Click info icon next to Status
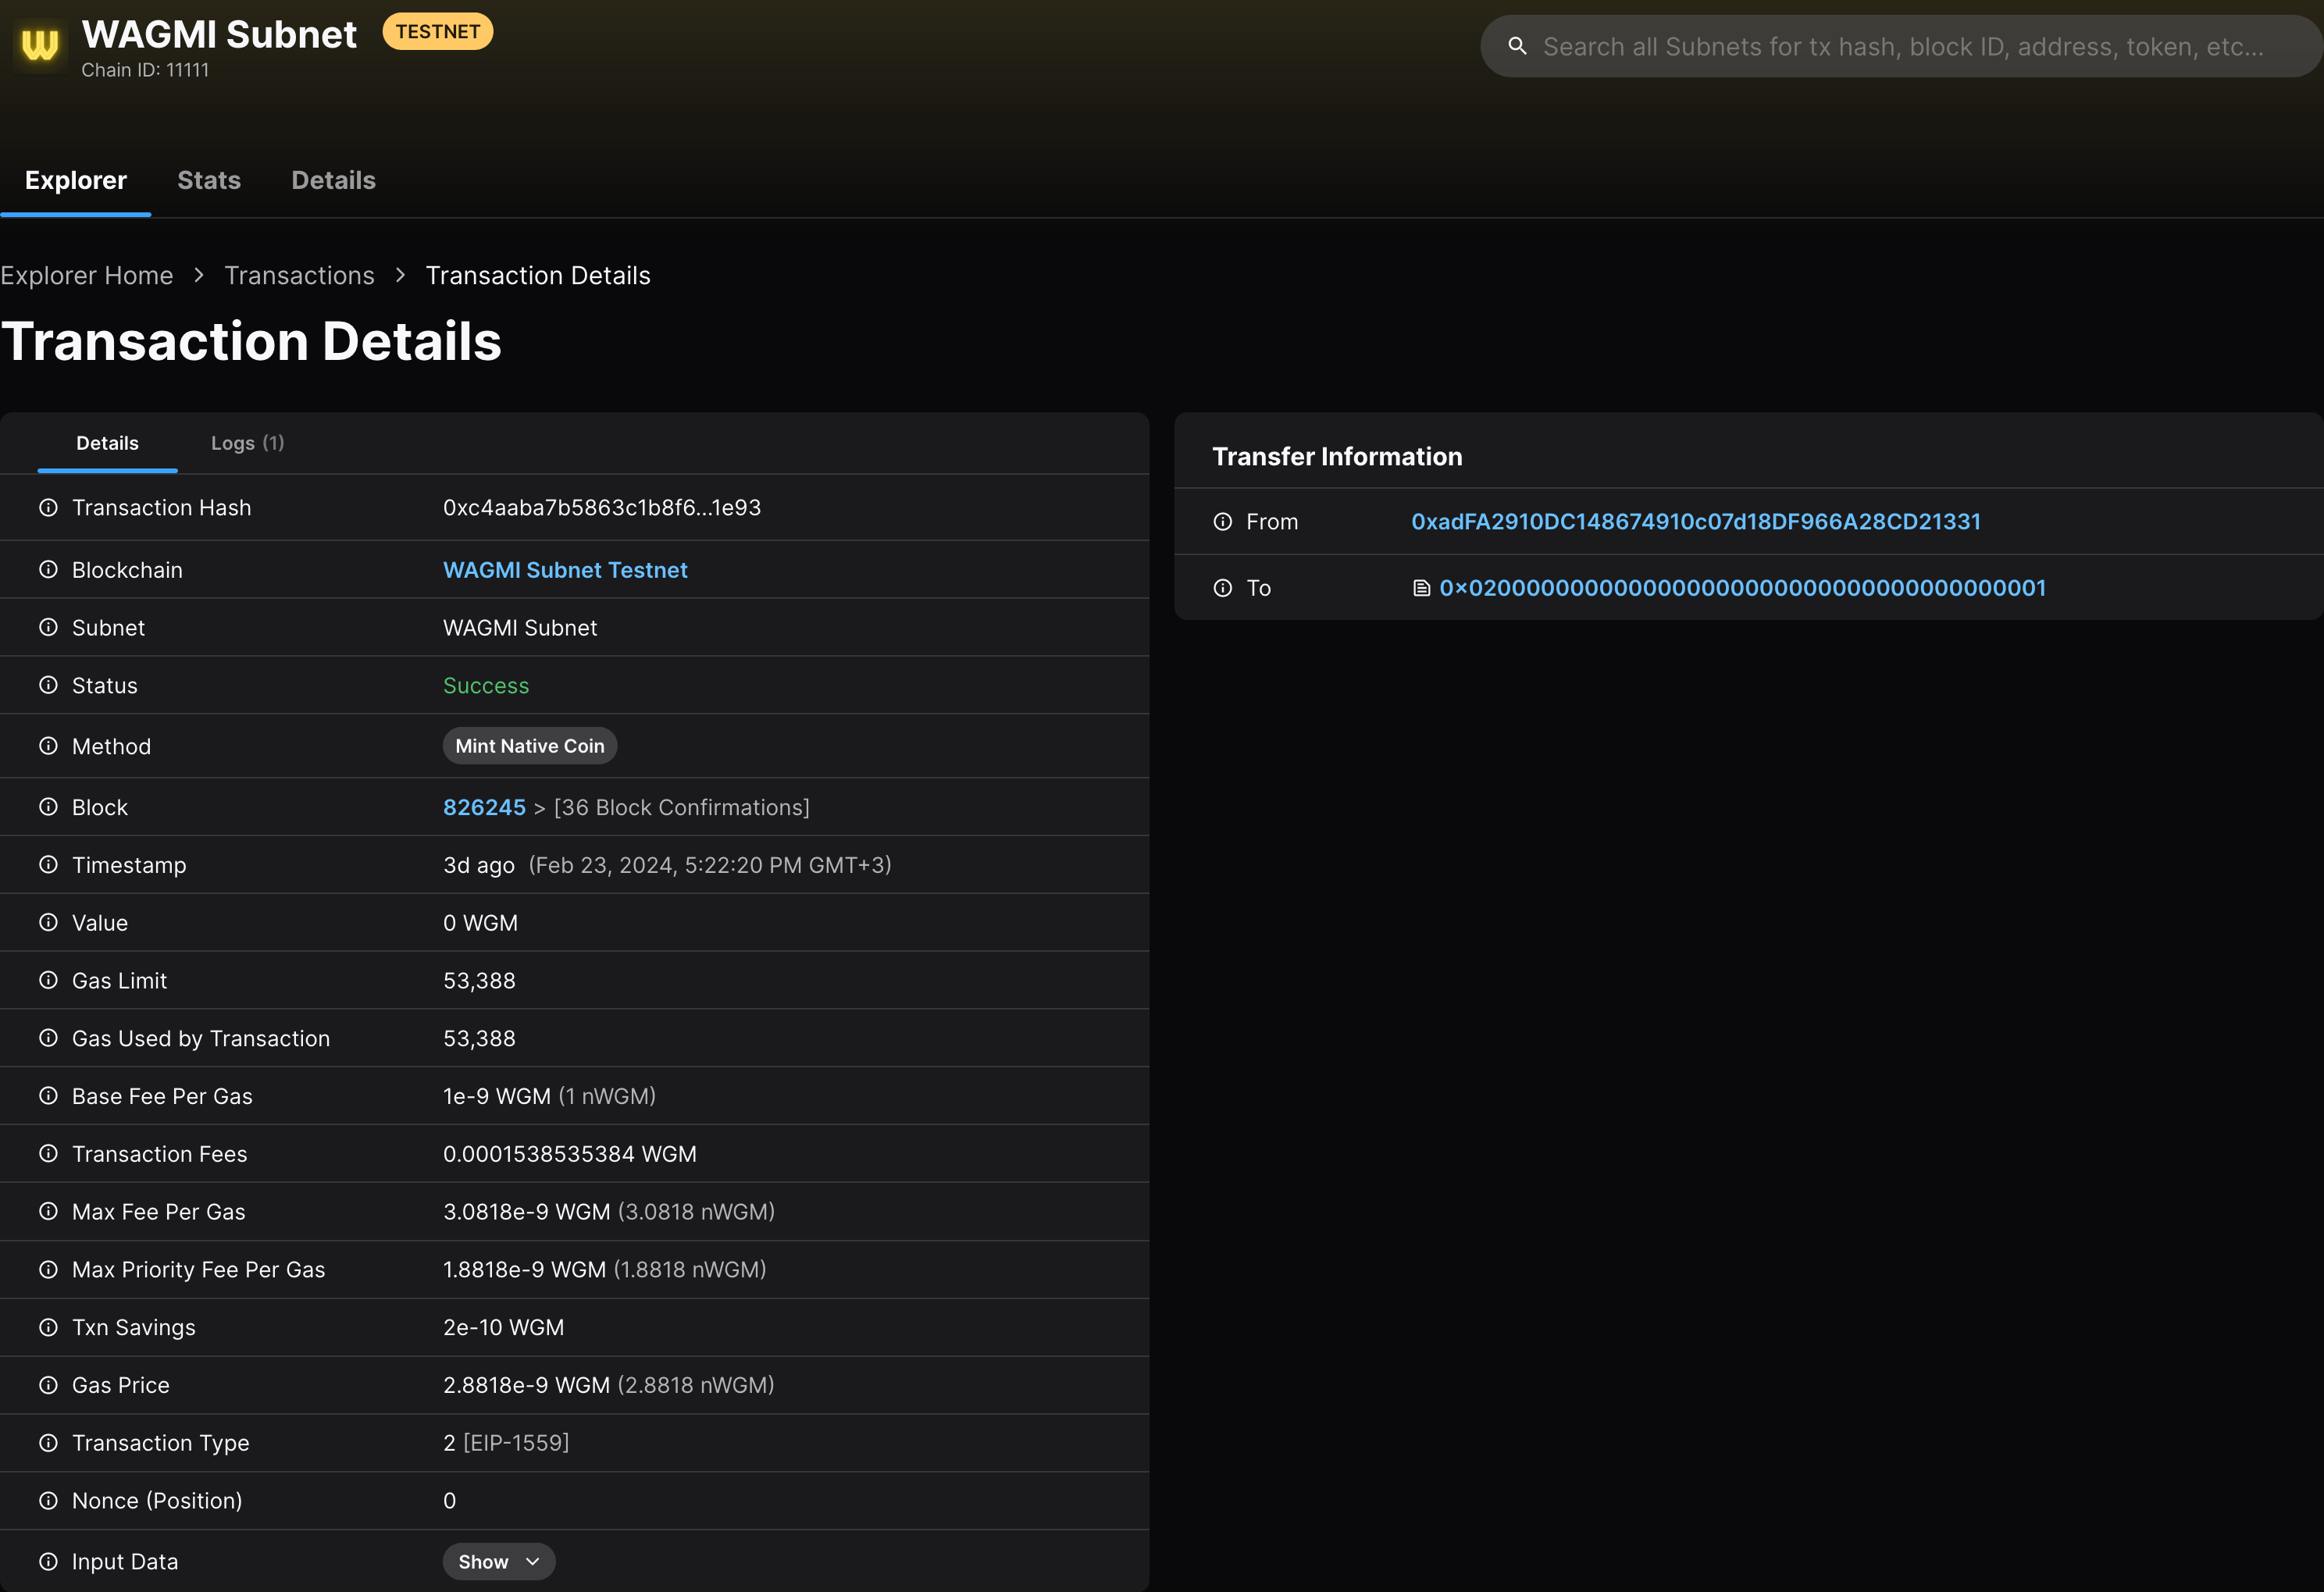The width and height of the screenshot is (2324, 1592). tap(48, 685)
